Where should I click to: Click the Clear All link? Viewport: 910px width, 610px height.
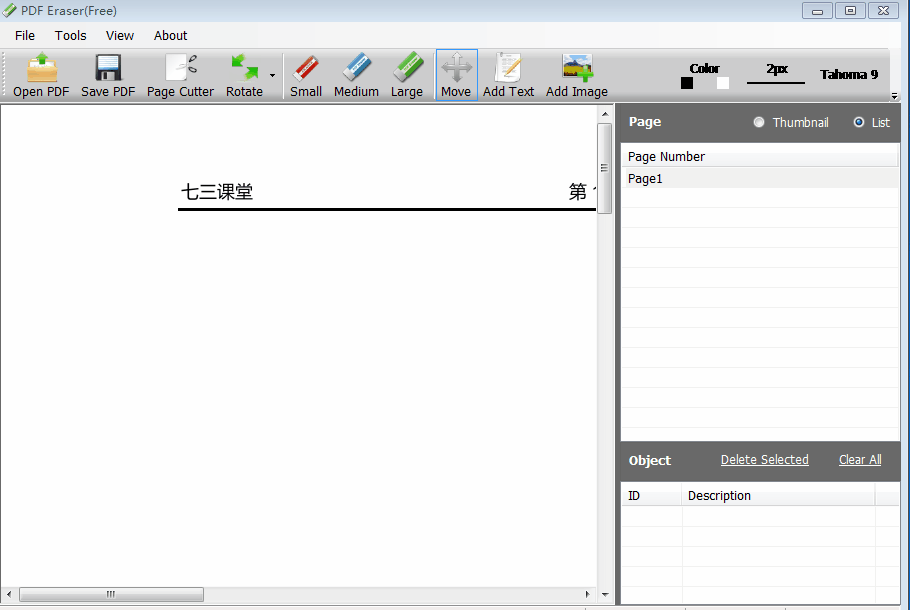coord(860,460)
